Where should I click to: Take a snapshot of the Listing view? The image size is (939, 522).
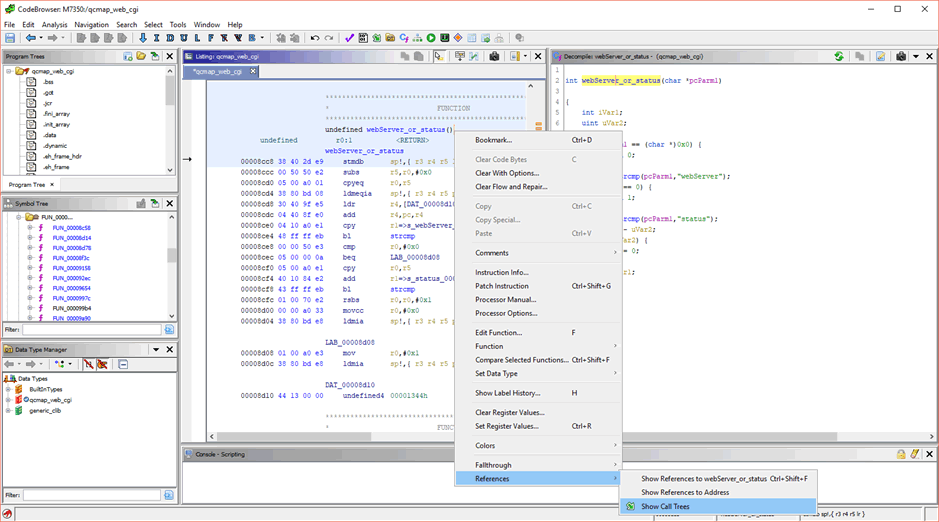click(494, 57)
